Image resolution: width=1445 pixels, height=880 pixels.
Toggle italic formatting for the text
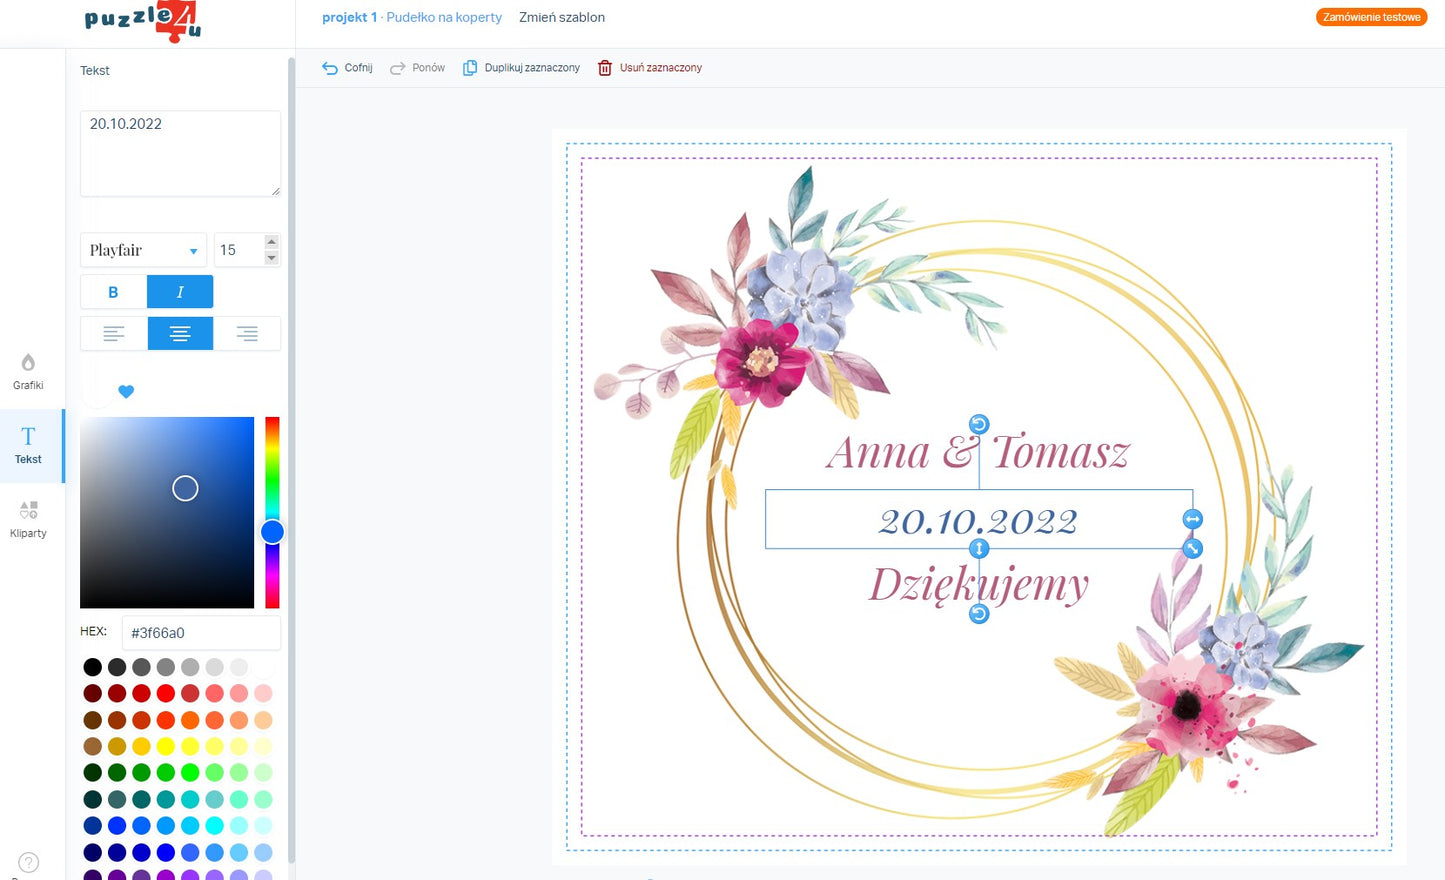(x=180, y=292)
